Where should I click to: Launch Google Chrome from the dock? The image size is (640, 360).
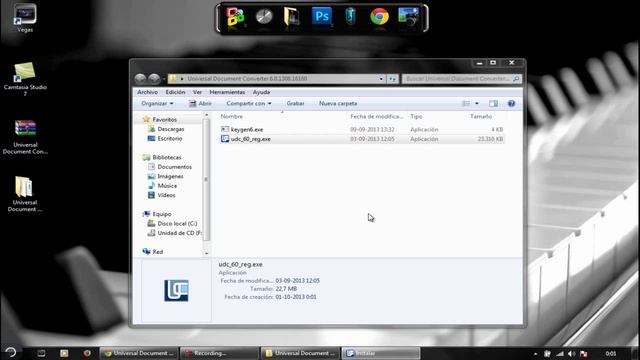[379, 17]
